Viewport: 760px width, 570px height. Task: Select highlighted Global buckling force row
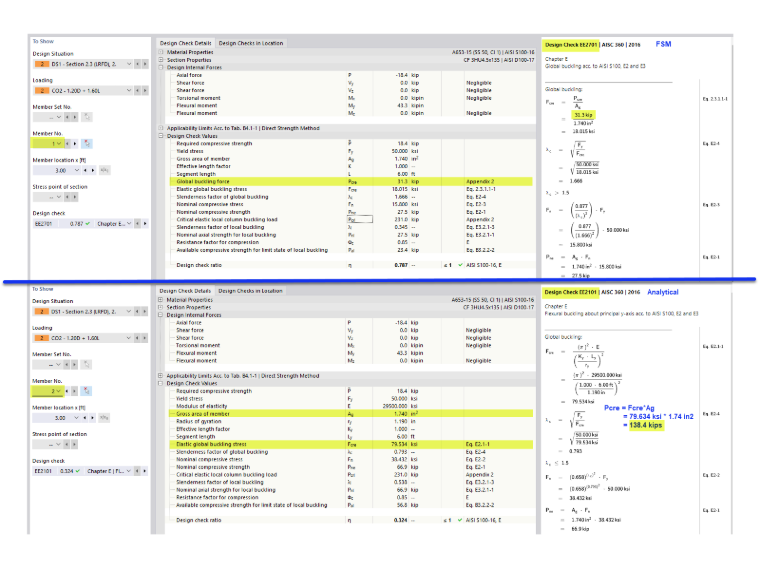pyautogui.click(x=351, y=181)
